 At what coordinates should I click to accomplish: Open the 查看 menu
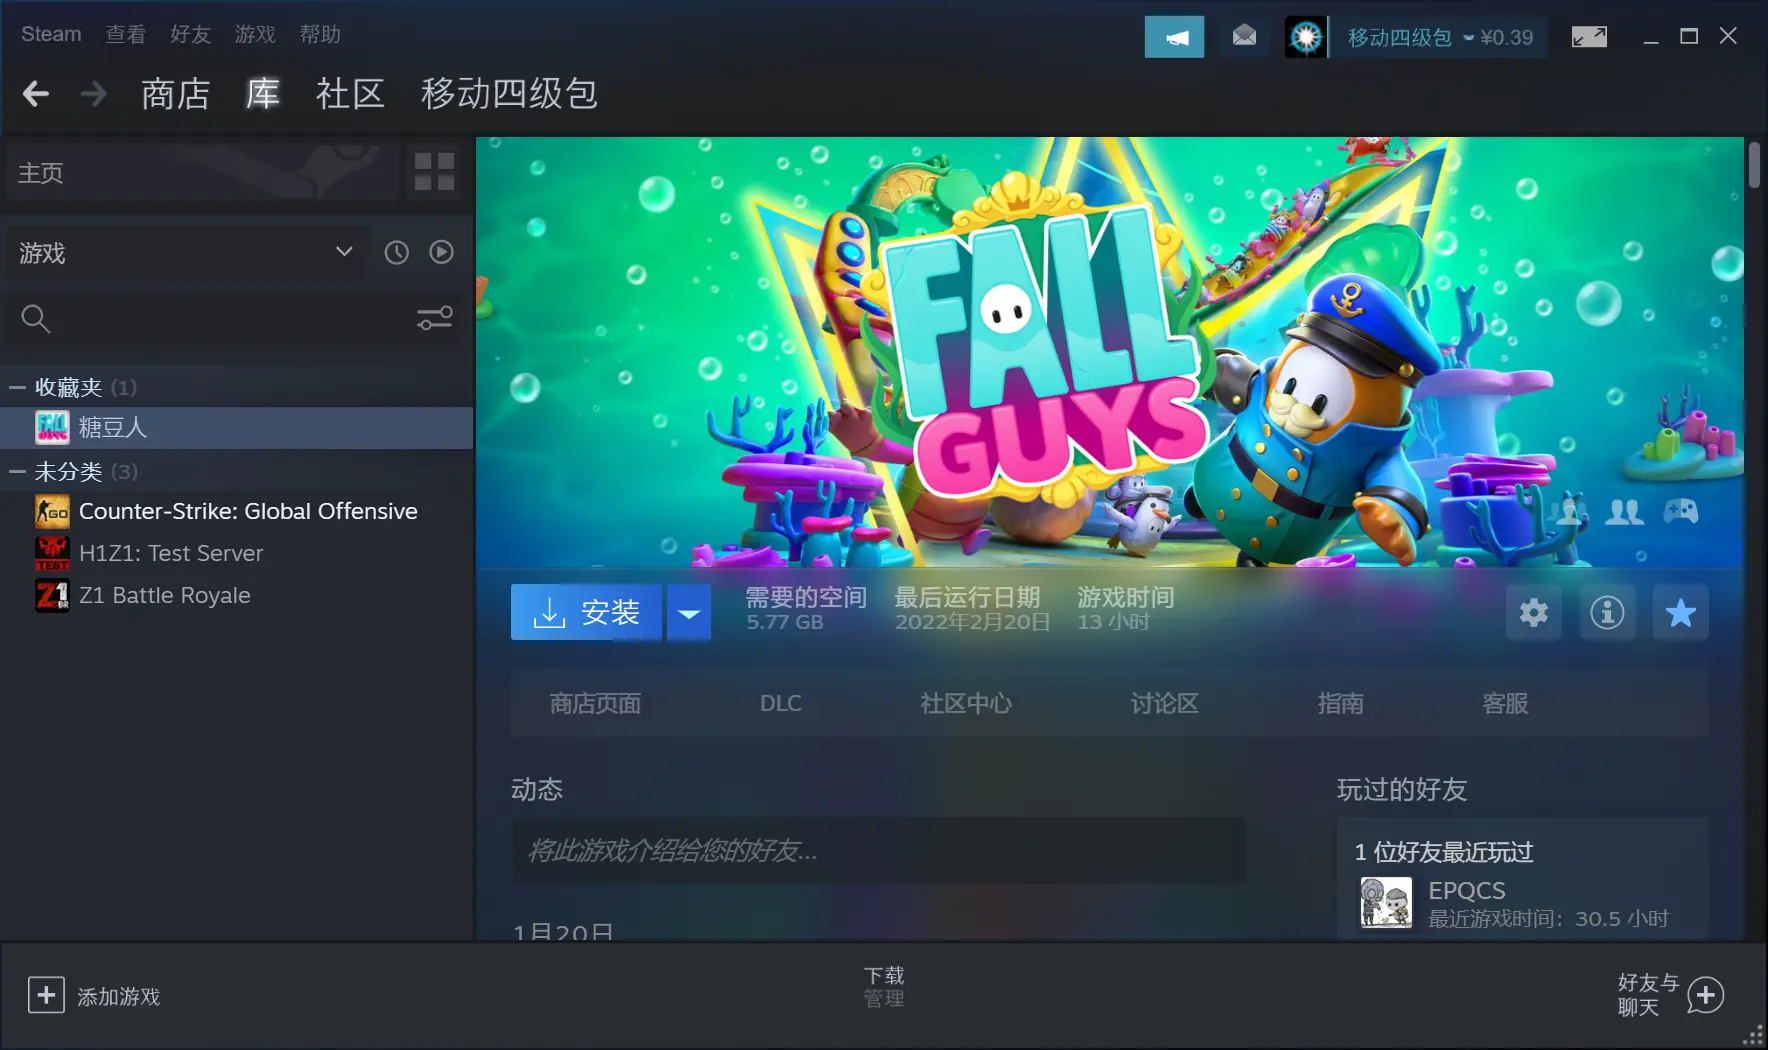(x=126, y=34)
